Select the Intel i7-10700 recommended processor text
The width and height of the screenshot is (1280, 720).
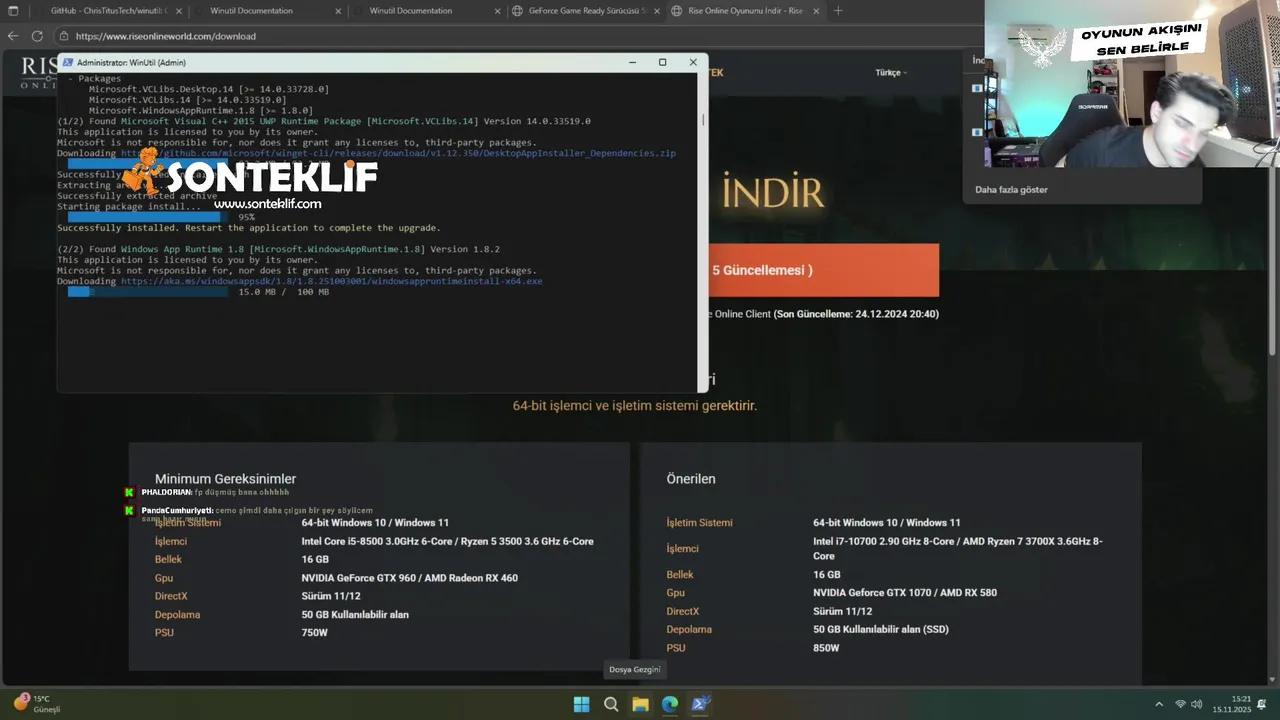click(x=958, y=548)
